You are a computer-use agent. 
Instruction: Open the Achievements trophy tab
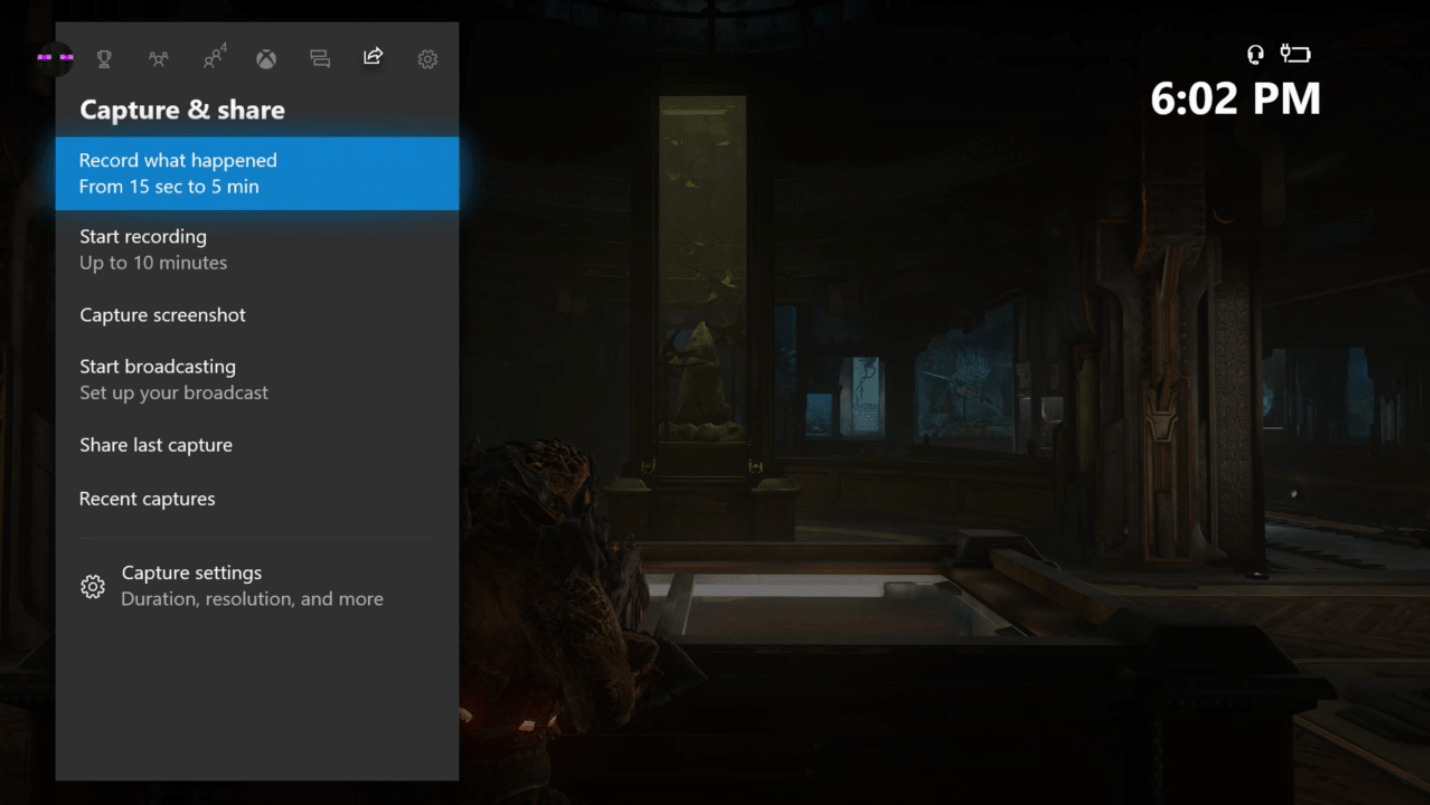[x=104, y=59]
